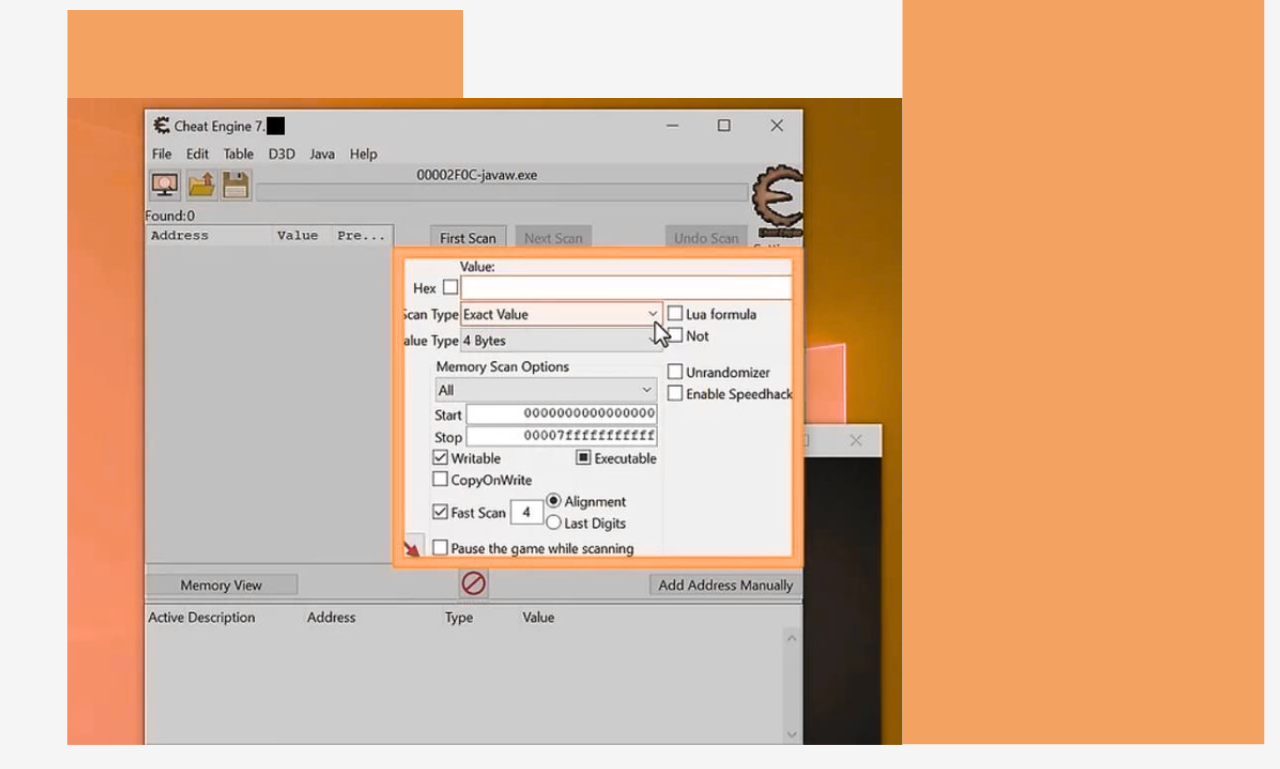This screenshot has width=1280, height=769.
Task: Click the Fast Scan alignment value field
Action: click(526, 512)
